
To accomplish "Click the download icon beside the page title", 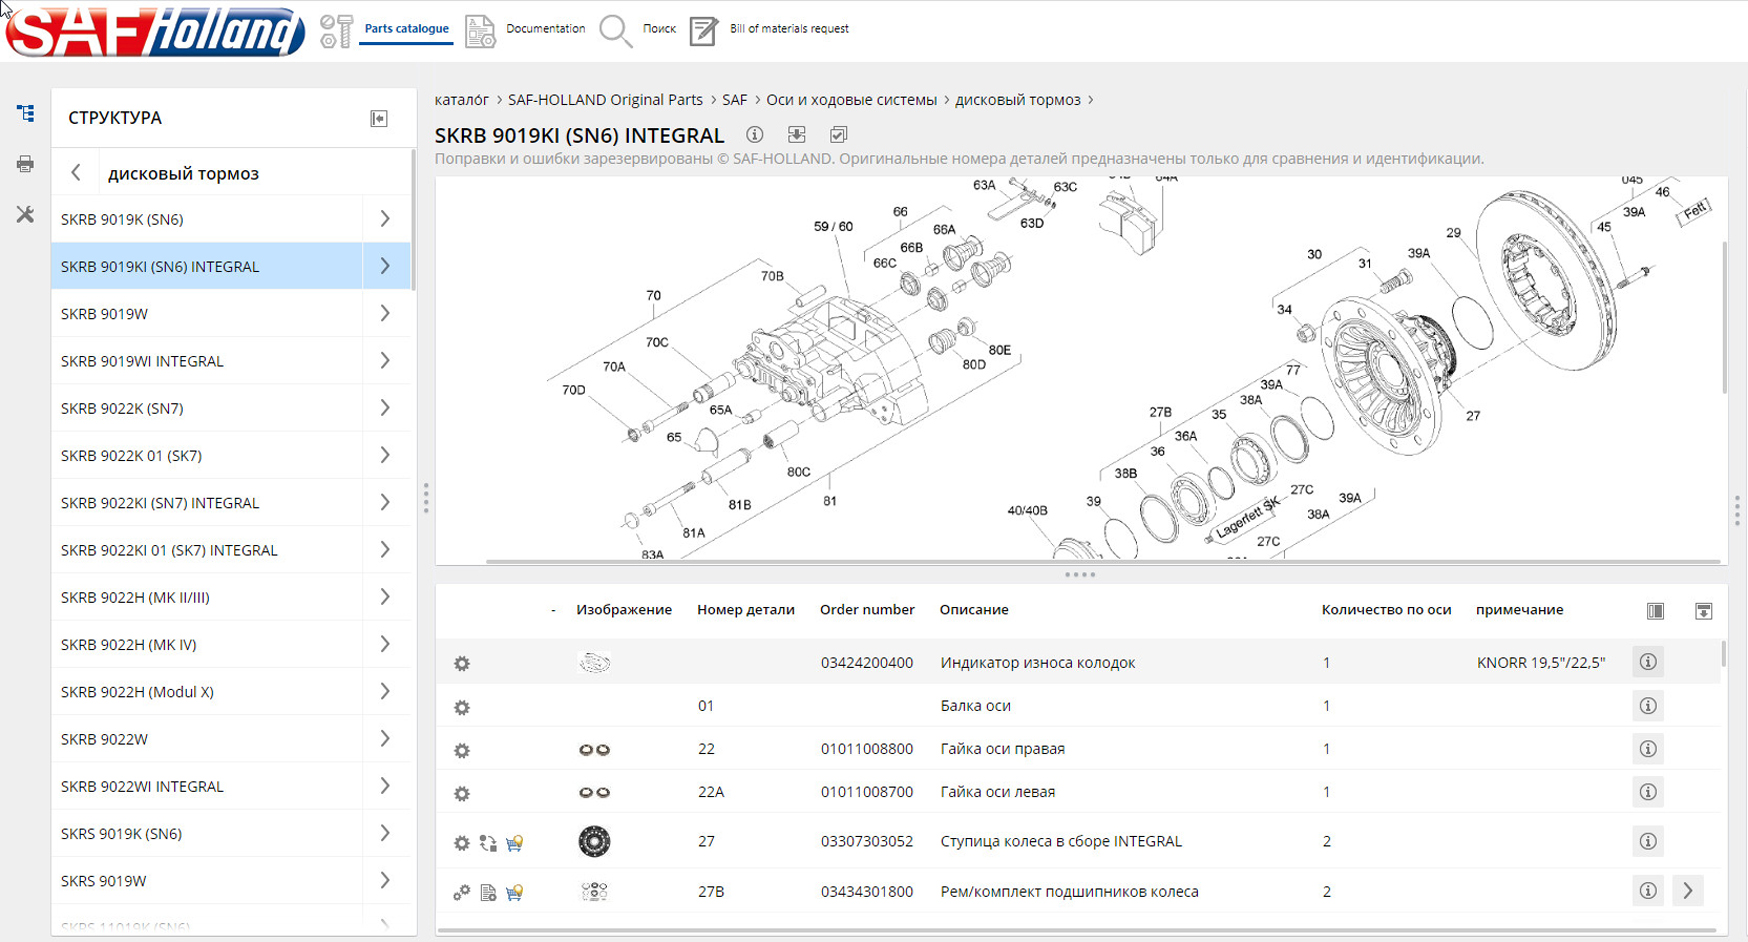I will coord(797,135).
